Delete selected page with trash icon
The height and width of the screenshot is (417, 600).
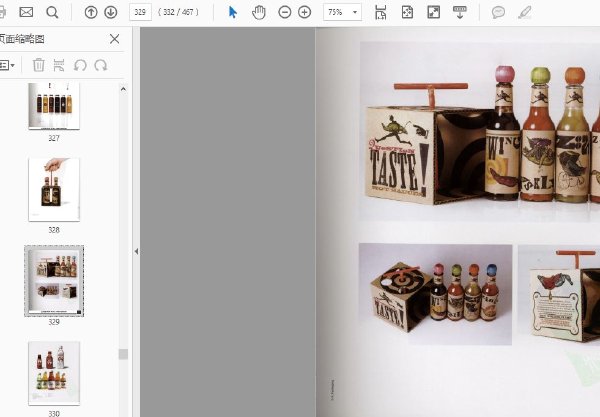39,65
